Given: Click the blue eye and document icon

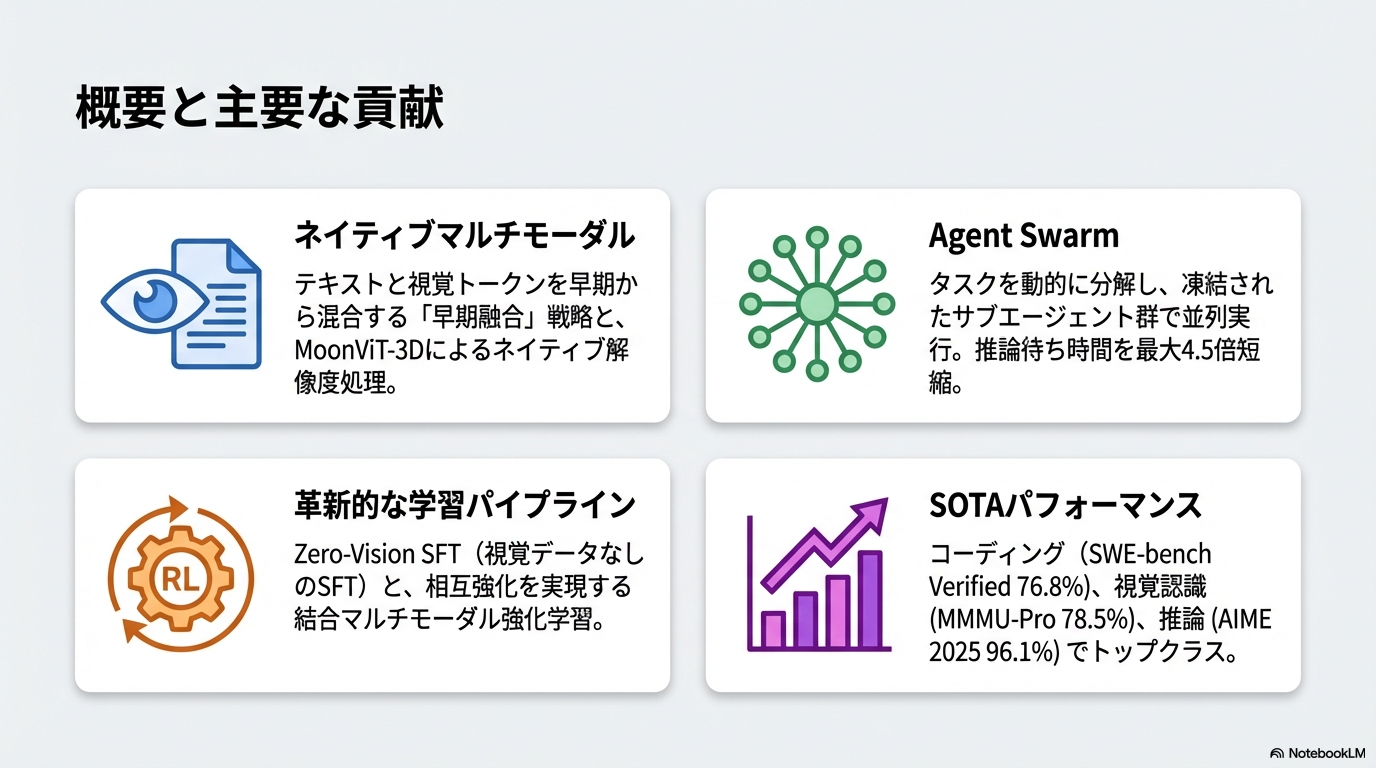Looking at the screenshot, I should tap(181, 303).
